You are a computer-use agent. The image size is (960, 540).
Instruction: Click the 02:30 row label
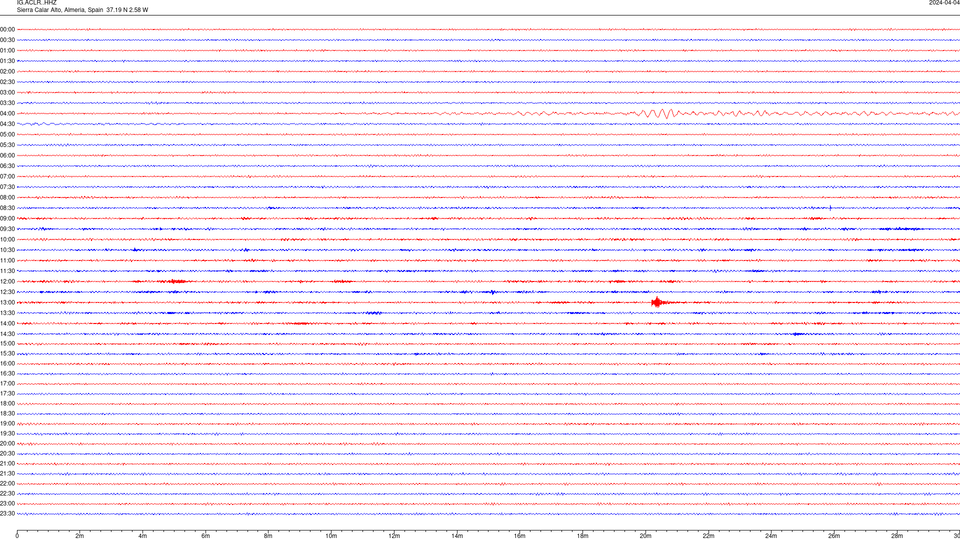click(7, 82)
